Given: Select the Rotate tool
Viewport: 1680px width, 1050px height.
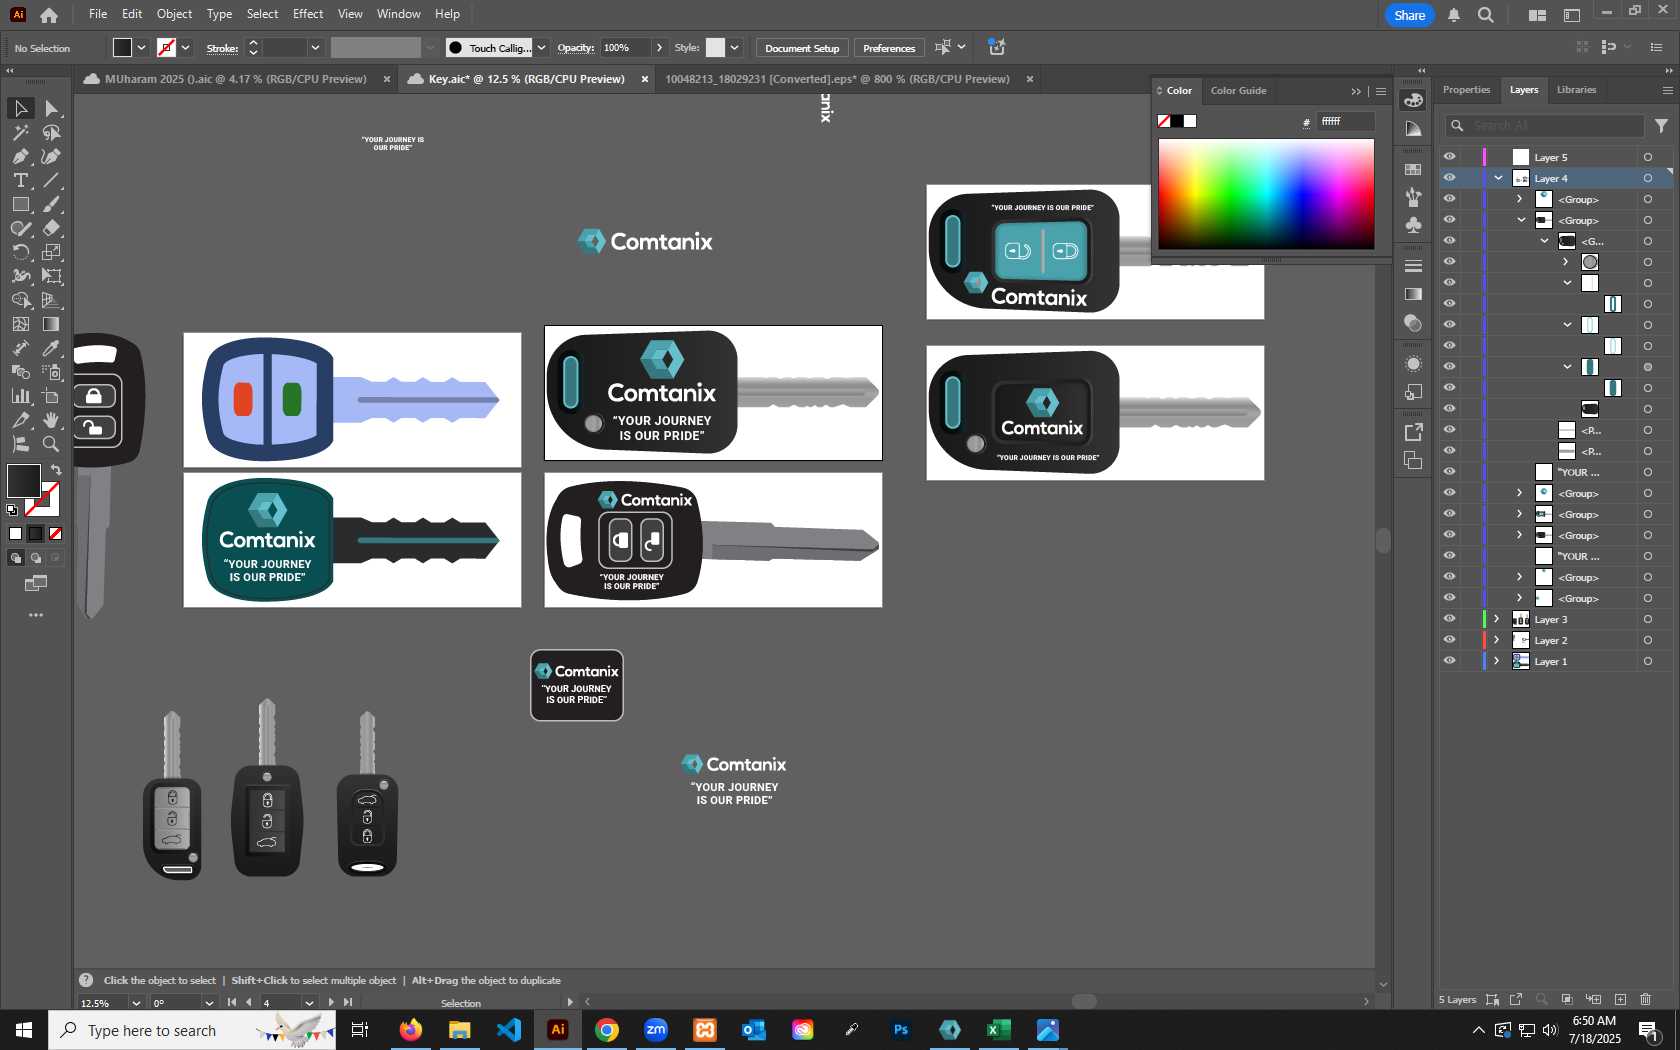Looking at the screenshot, I should point(20,252).
